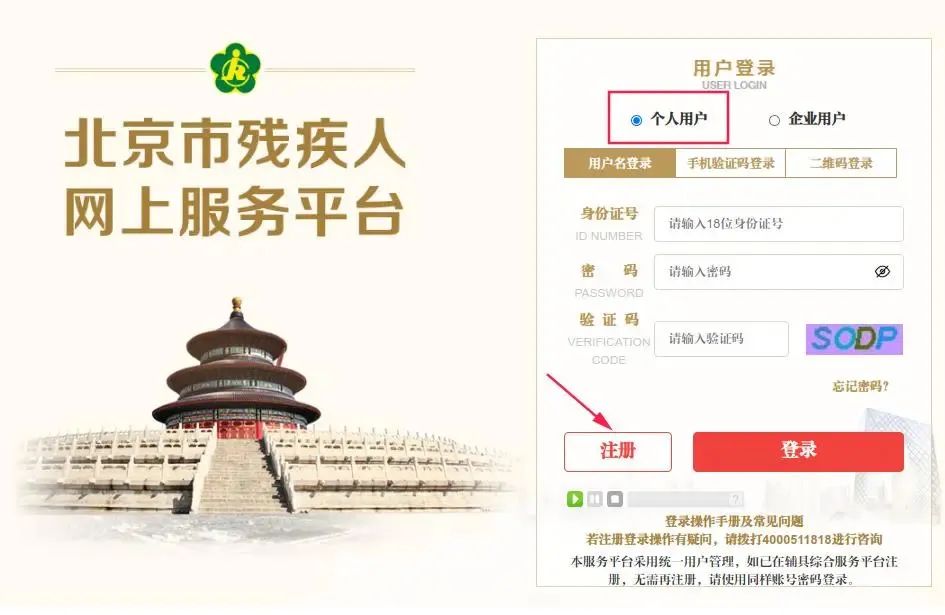Screen dimensions: 945x615
Task: Open the 二维码登录 tab
Action: pos(841,163)
